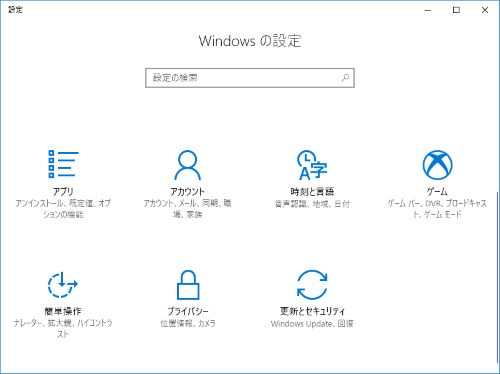This screenshot has height=374, width=500.
Task: Click the アカウント category label
Action: tap(187, 192)
